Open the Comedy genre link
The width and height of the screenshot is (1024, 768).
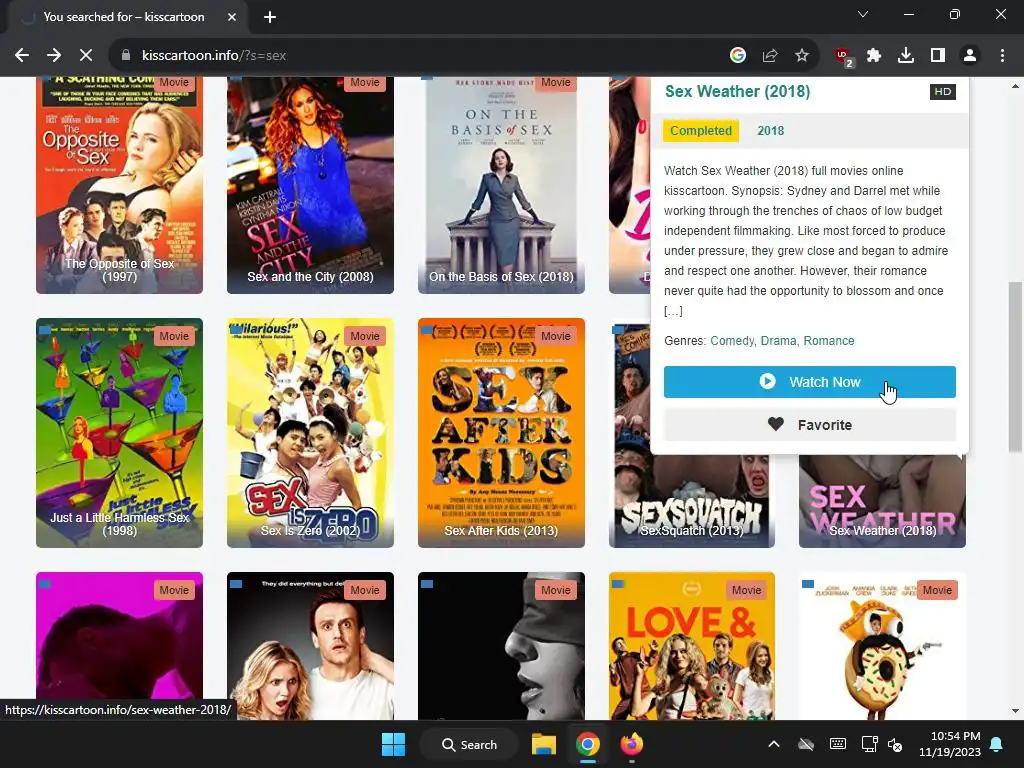(732, 341)
